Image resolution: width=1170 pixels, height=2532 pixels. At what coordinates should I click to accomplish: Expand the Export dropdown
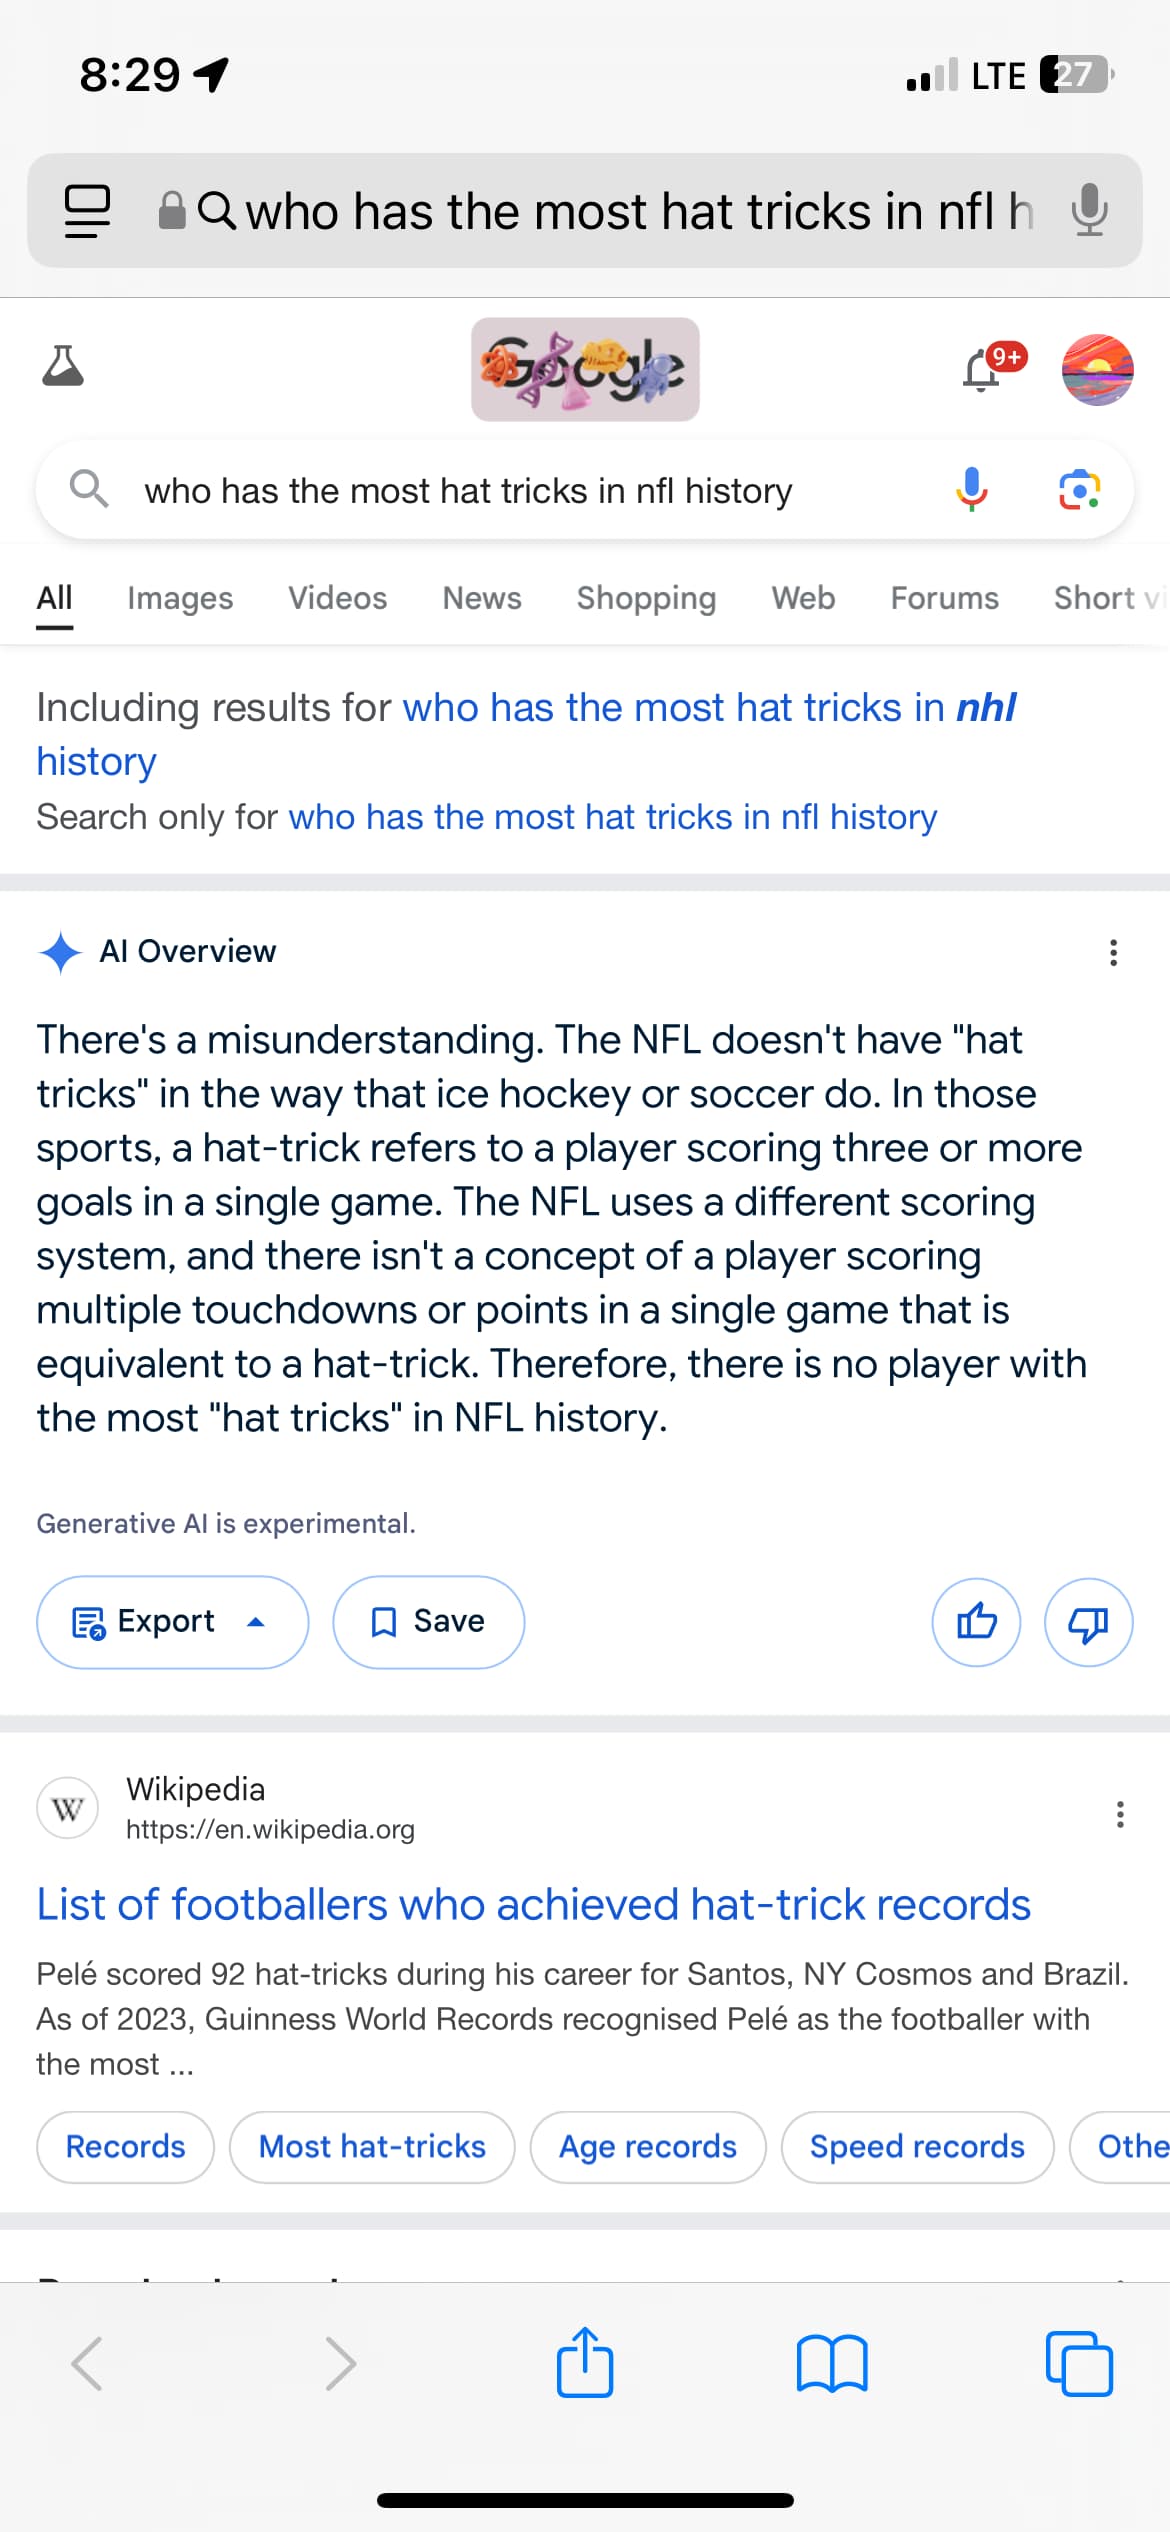click(172, 1622)
